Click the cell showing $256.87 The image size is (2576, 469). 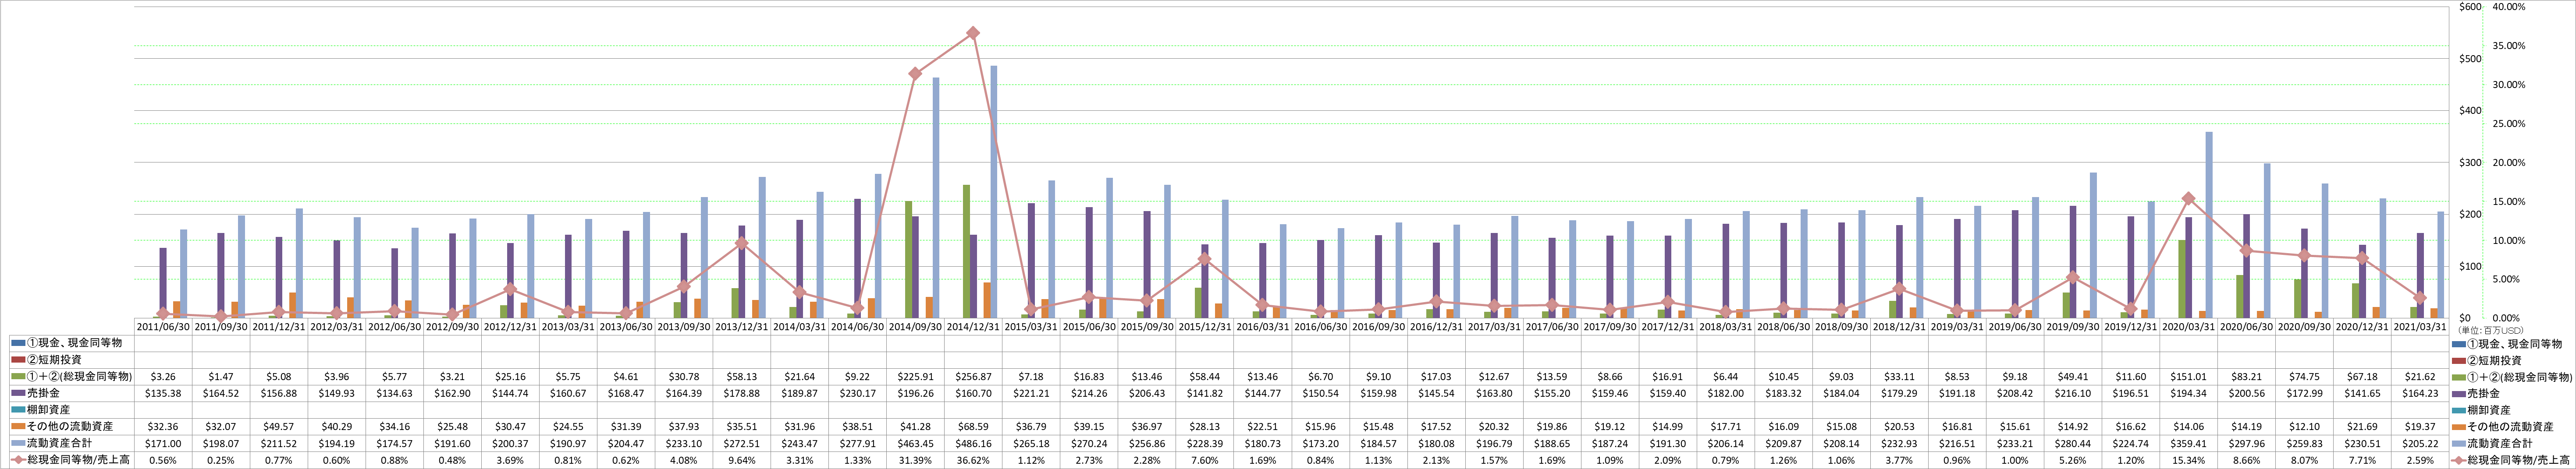[974, 377]
